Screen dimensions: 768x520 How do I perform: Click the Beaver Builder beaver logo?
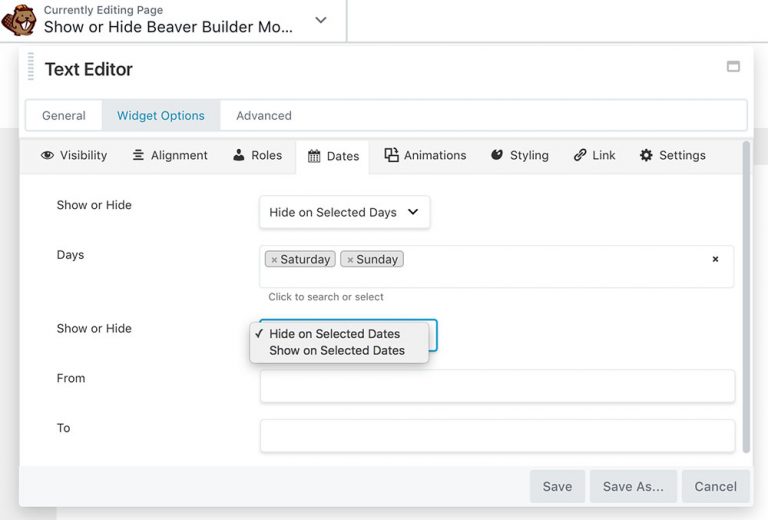(19, 20)
